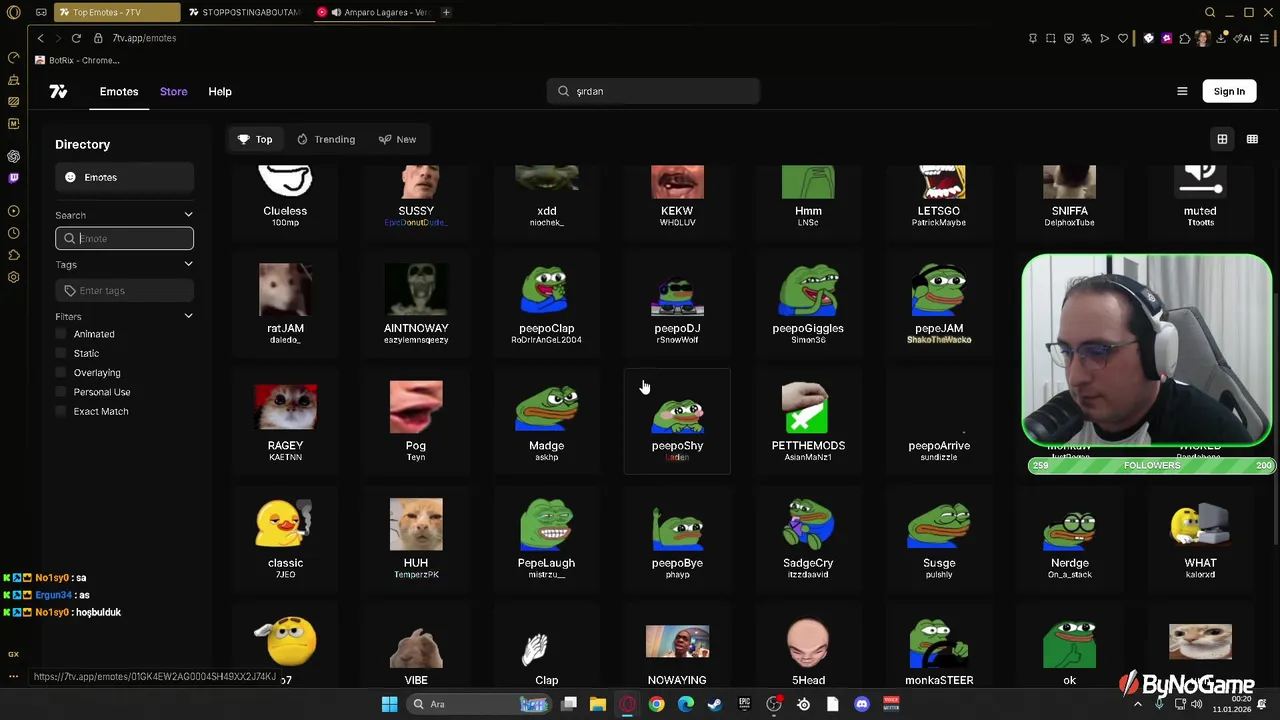Switch to large grid view icon
Image resolution: width=1280 pixels, height=720 pixels.
[1222, 139]
